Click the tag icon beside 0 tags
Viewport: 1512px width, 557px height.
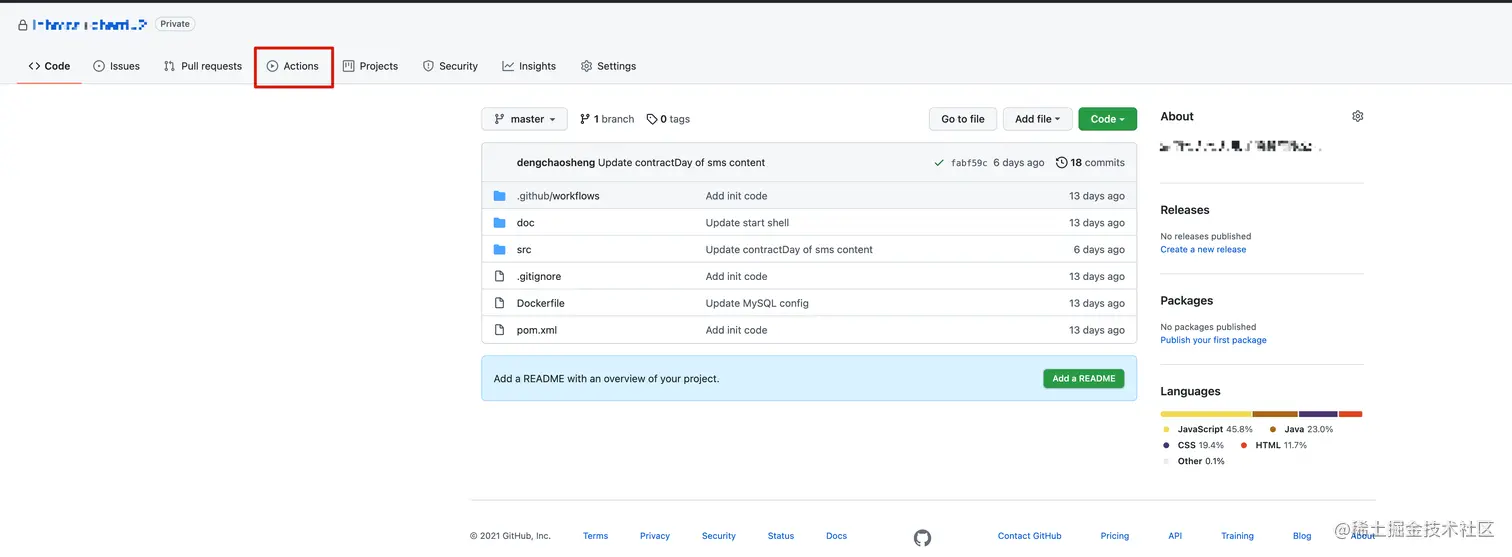coord(652,119)
